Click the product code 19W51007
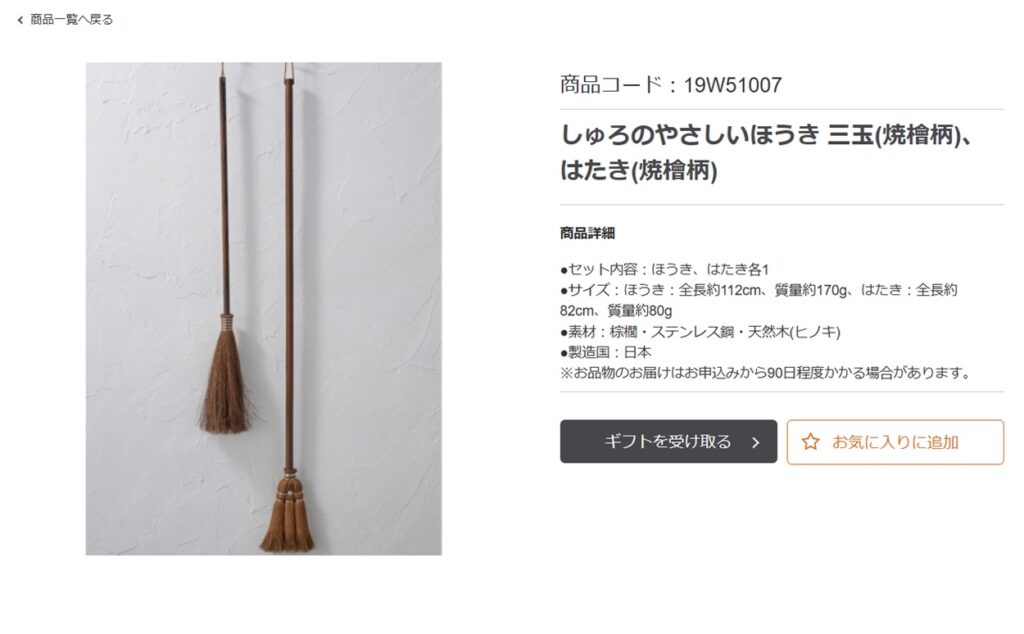 point(732,85)
